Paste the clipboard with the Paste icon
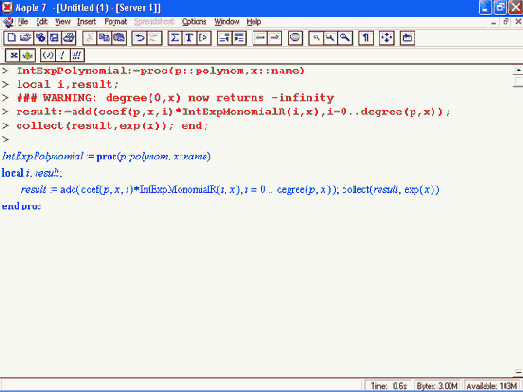Screen dimensions: 523x392 (x=119, y=38)
